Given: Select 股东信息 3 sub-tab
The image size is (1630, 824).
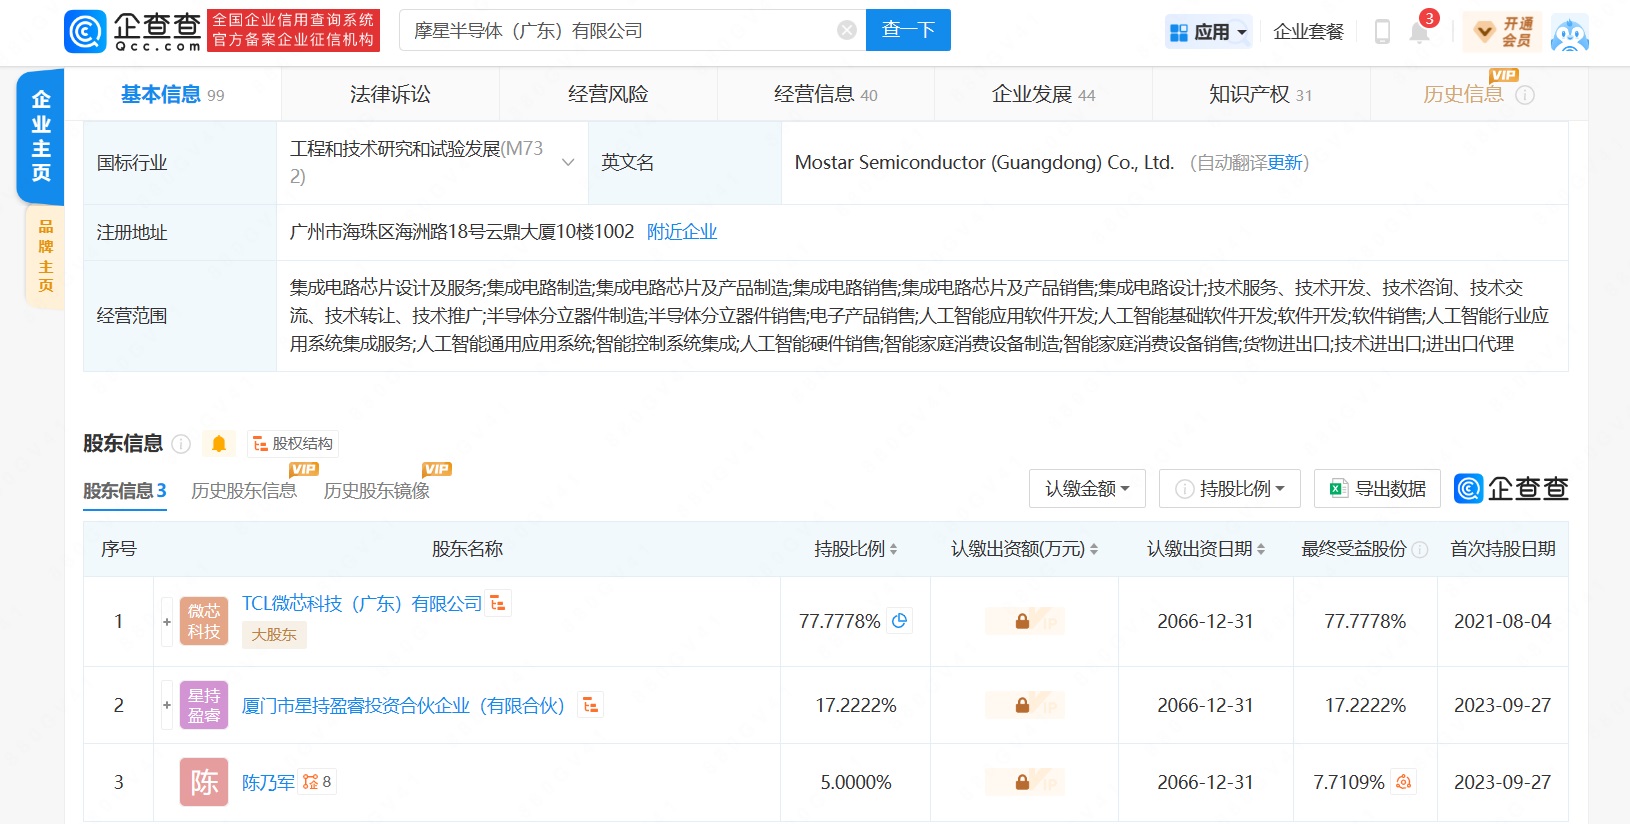Looking at the screenshot, I should click(x=125, y=491).
